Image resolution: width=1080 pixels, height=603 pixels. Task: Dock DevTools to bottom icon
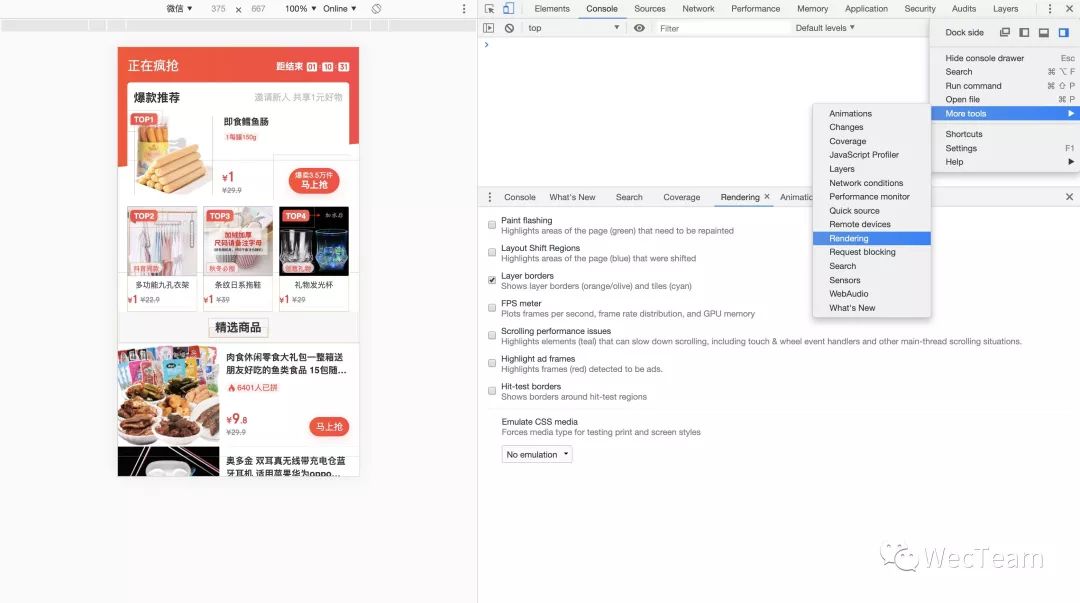[x=1043, y=32]
